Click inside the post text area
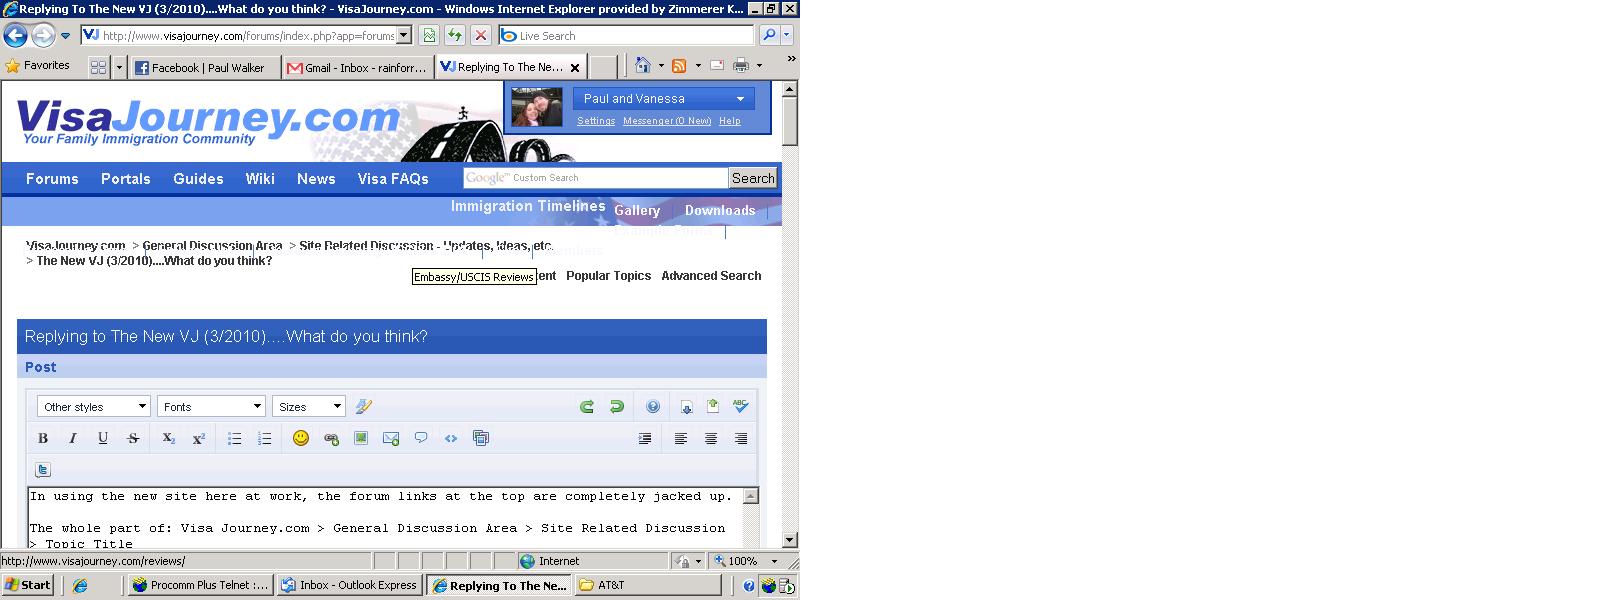The width and height of the screenshot is (1614, 600). coord(386,519)
